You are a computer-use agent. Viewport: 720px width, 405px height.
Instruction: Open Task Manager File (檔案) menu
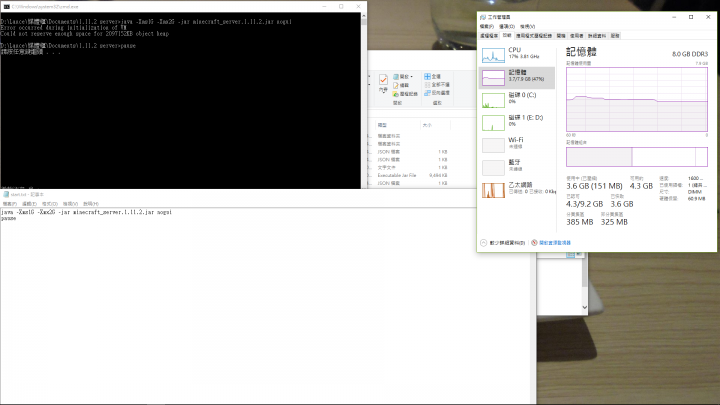tap(487, 27)
